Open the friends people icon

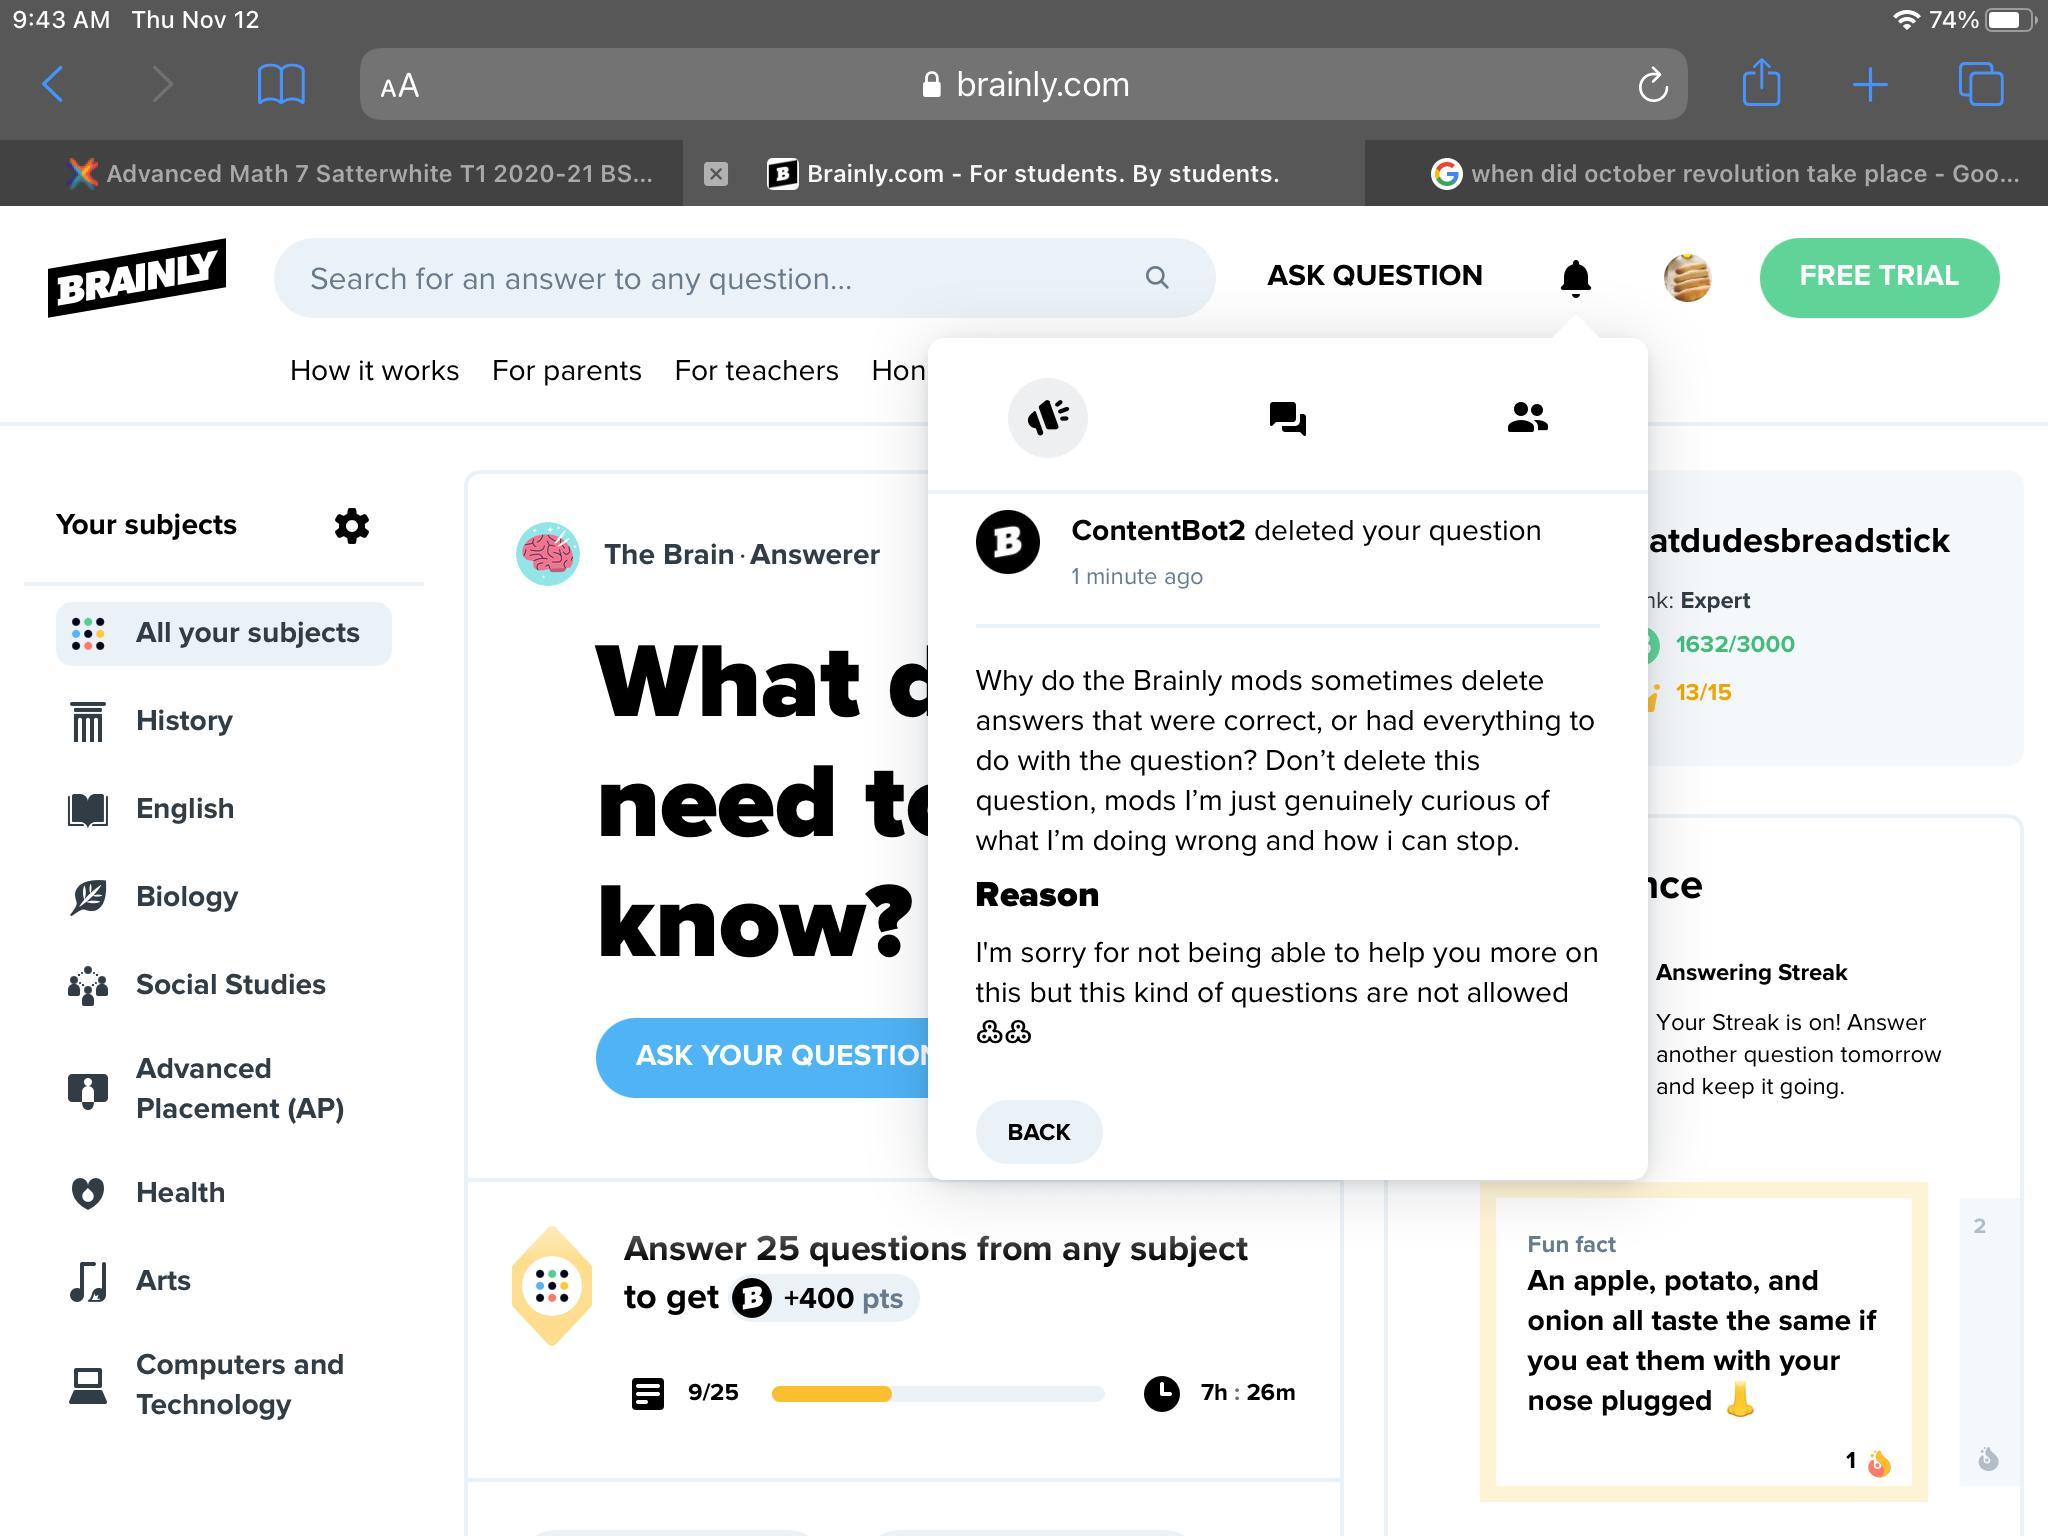point(1527,417)
